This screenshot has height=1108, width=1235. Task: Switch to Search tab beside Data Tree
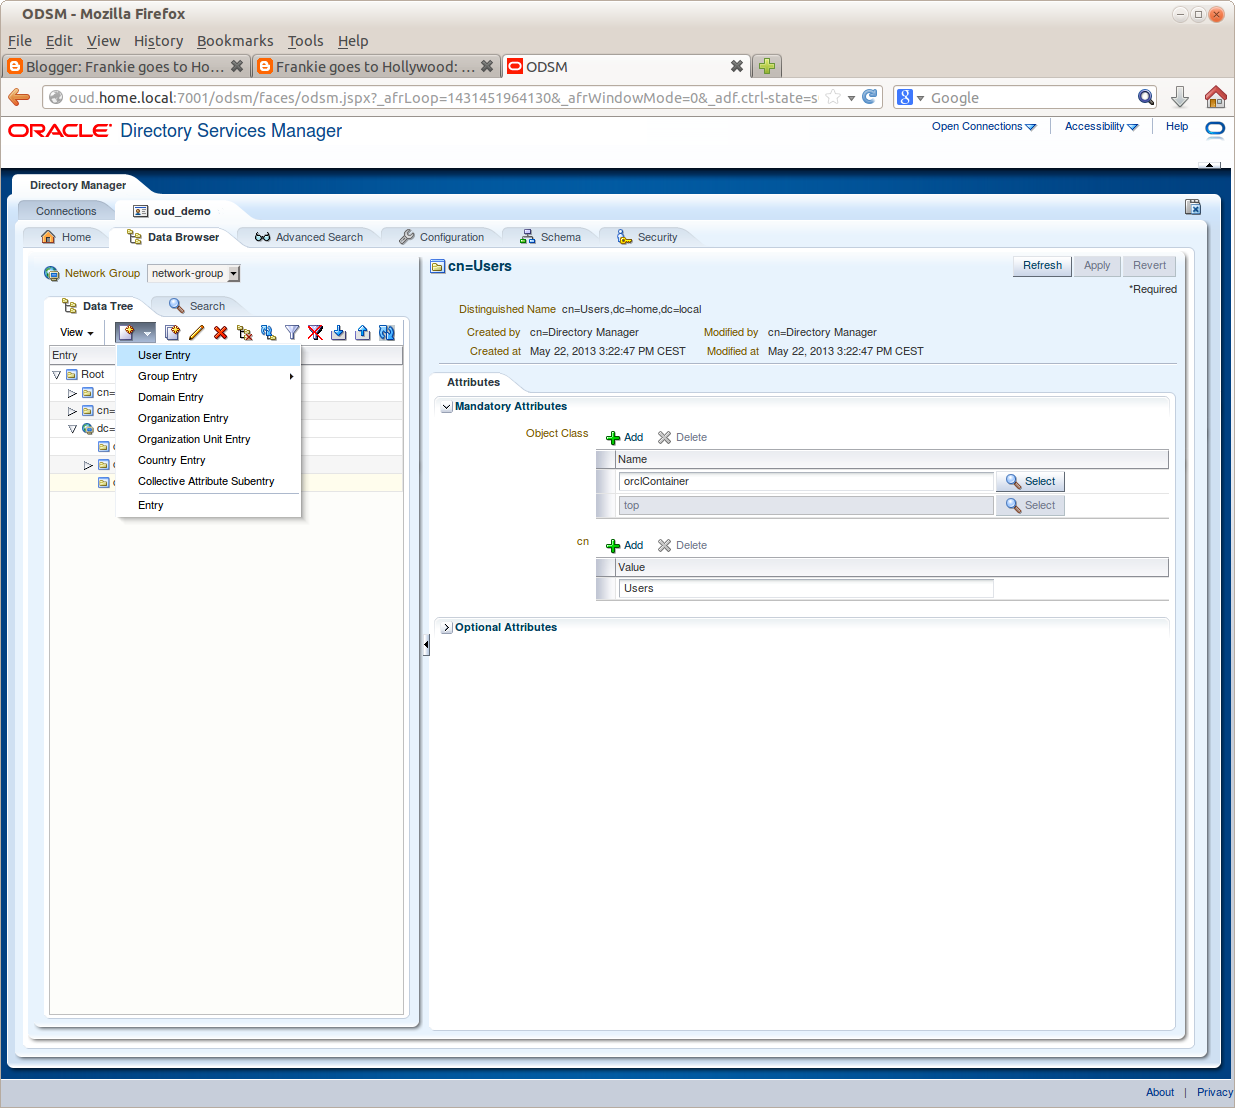[x=197, y=307]
